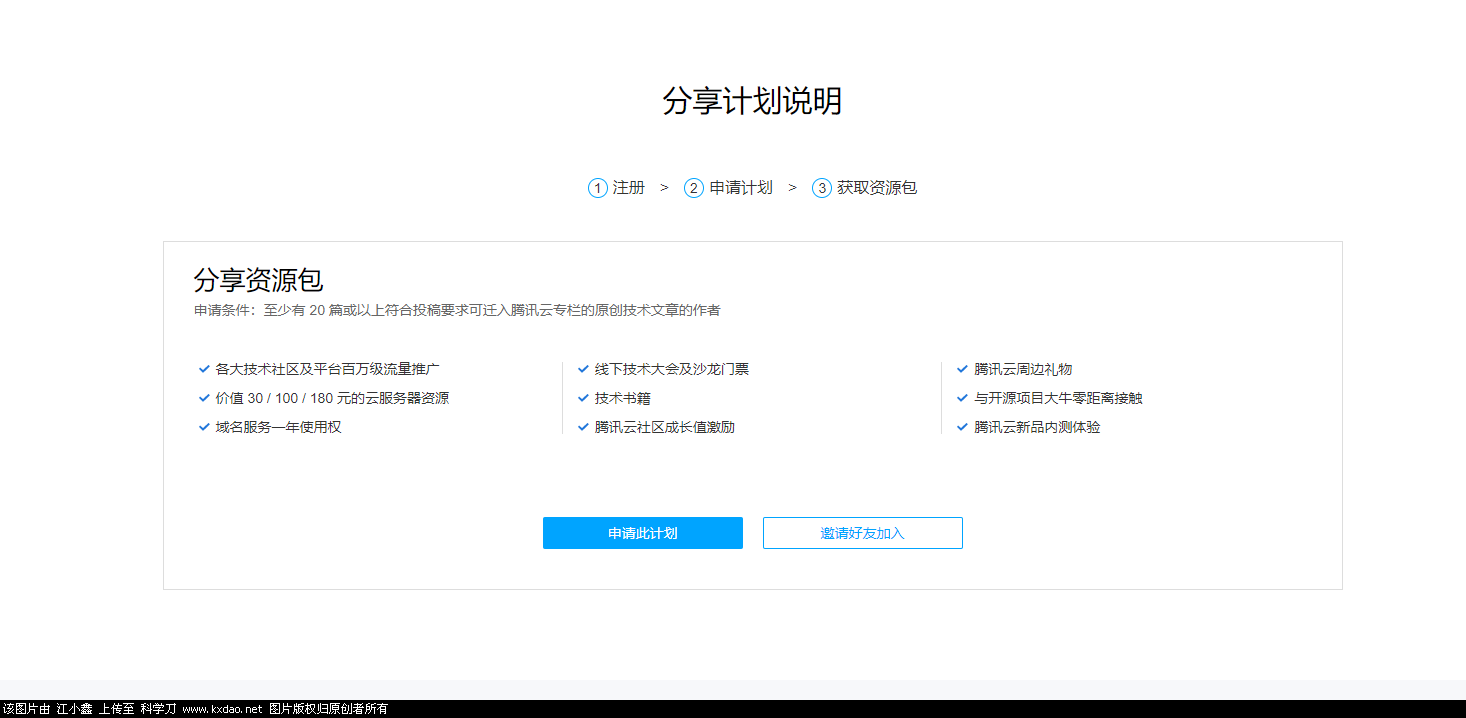Click checkmark beside 腾讯云周边礼物
This screenshot has height=718, width=1466.
tap(962, 369)
